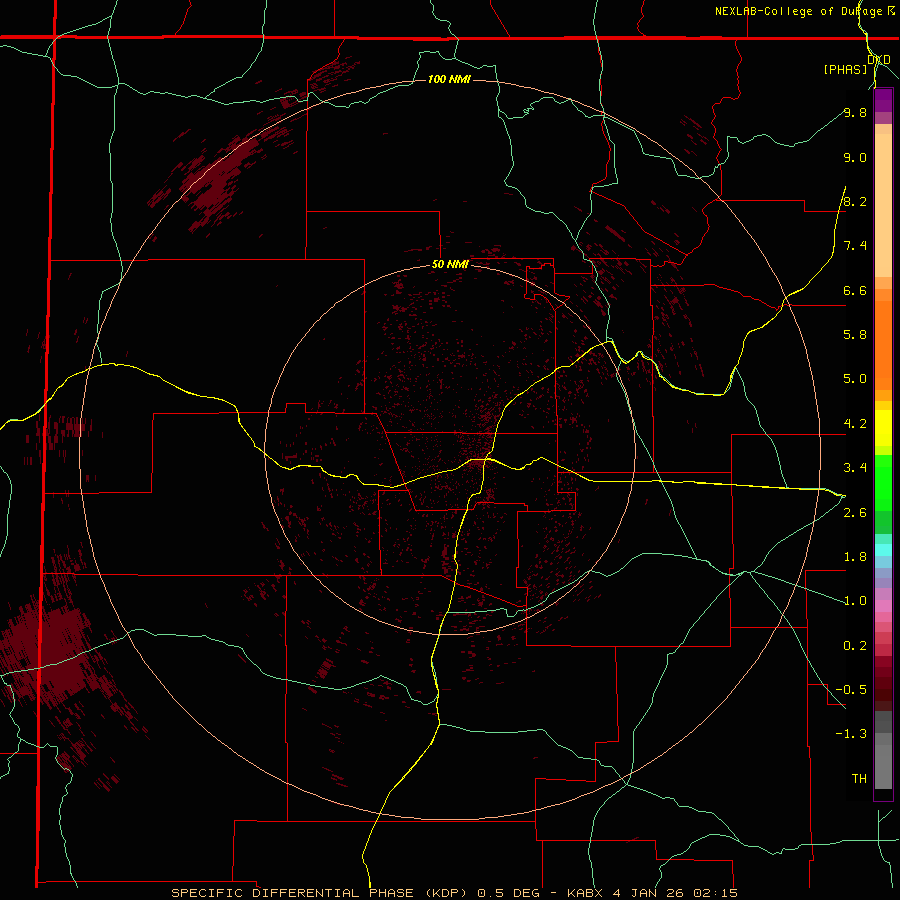Viewport: 900px width, 900px height.
Task: Click the bright green segment of color bar
Action: [883, 482]
